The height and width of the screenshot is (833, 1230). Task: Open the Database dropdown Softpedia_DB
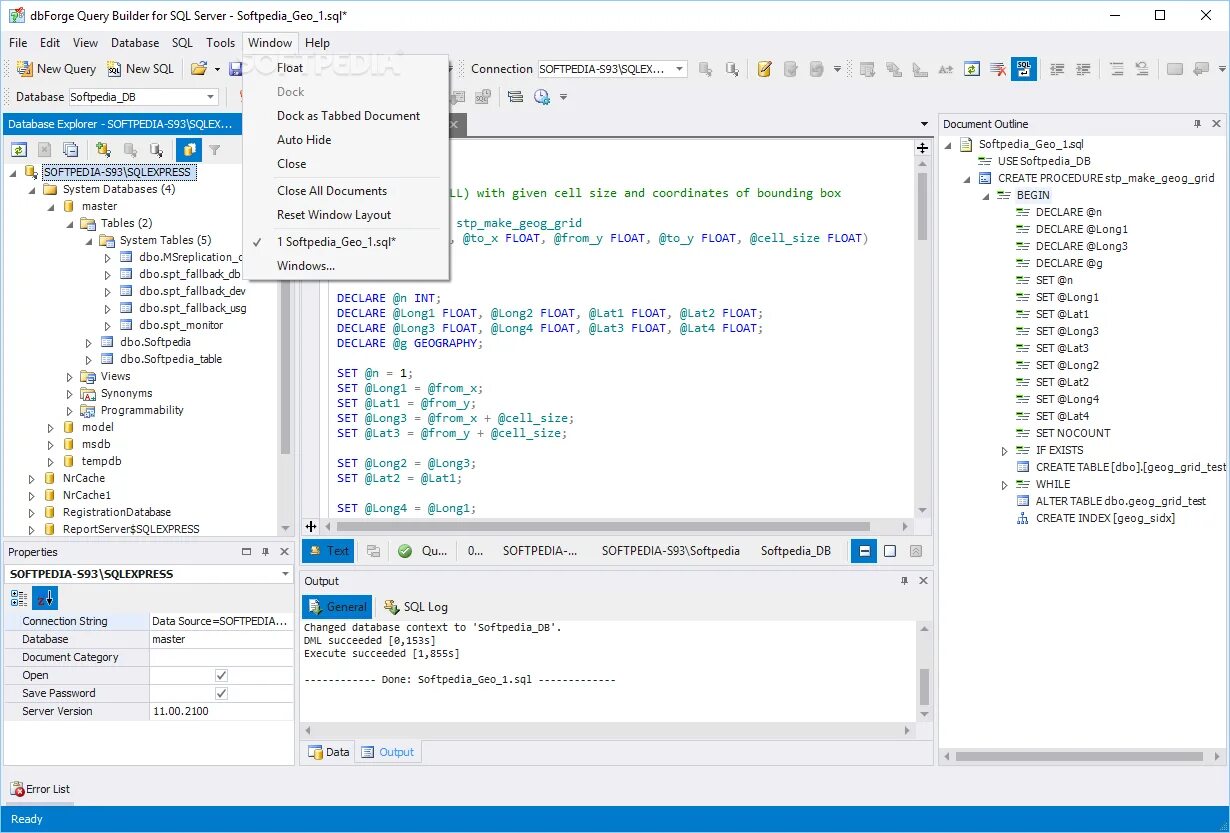pos(210,97)
